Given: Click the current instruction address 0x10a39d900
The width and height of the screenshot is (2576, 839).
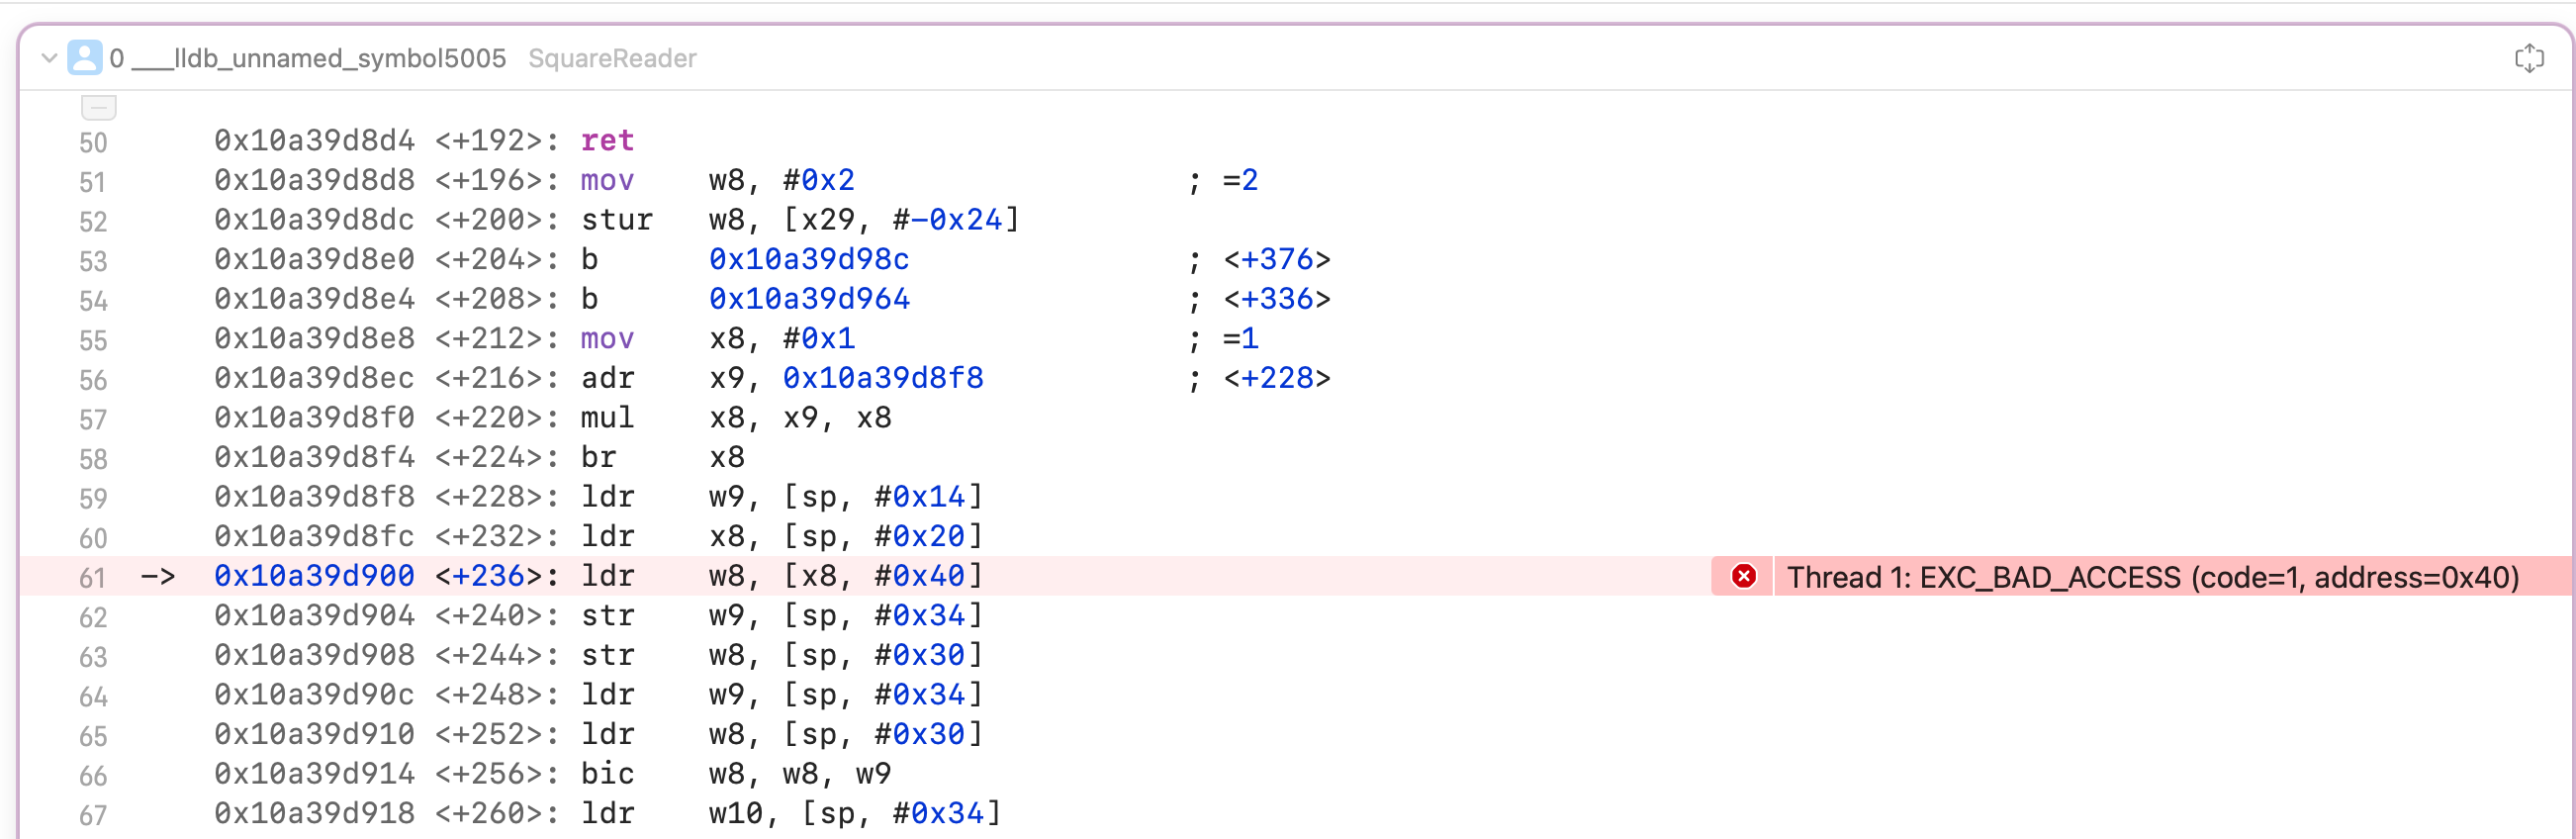Looking at the screenshot, I should (314, 576).
